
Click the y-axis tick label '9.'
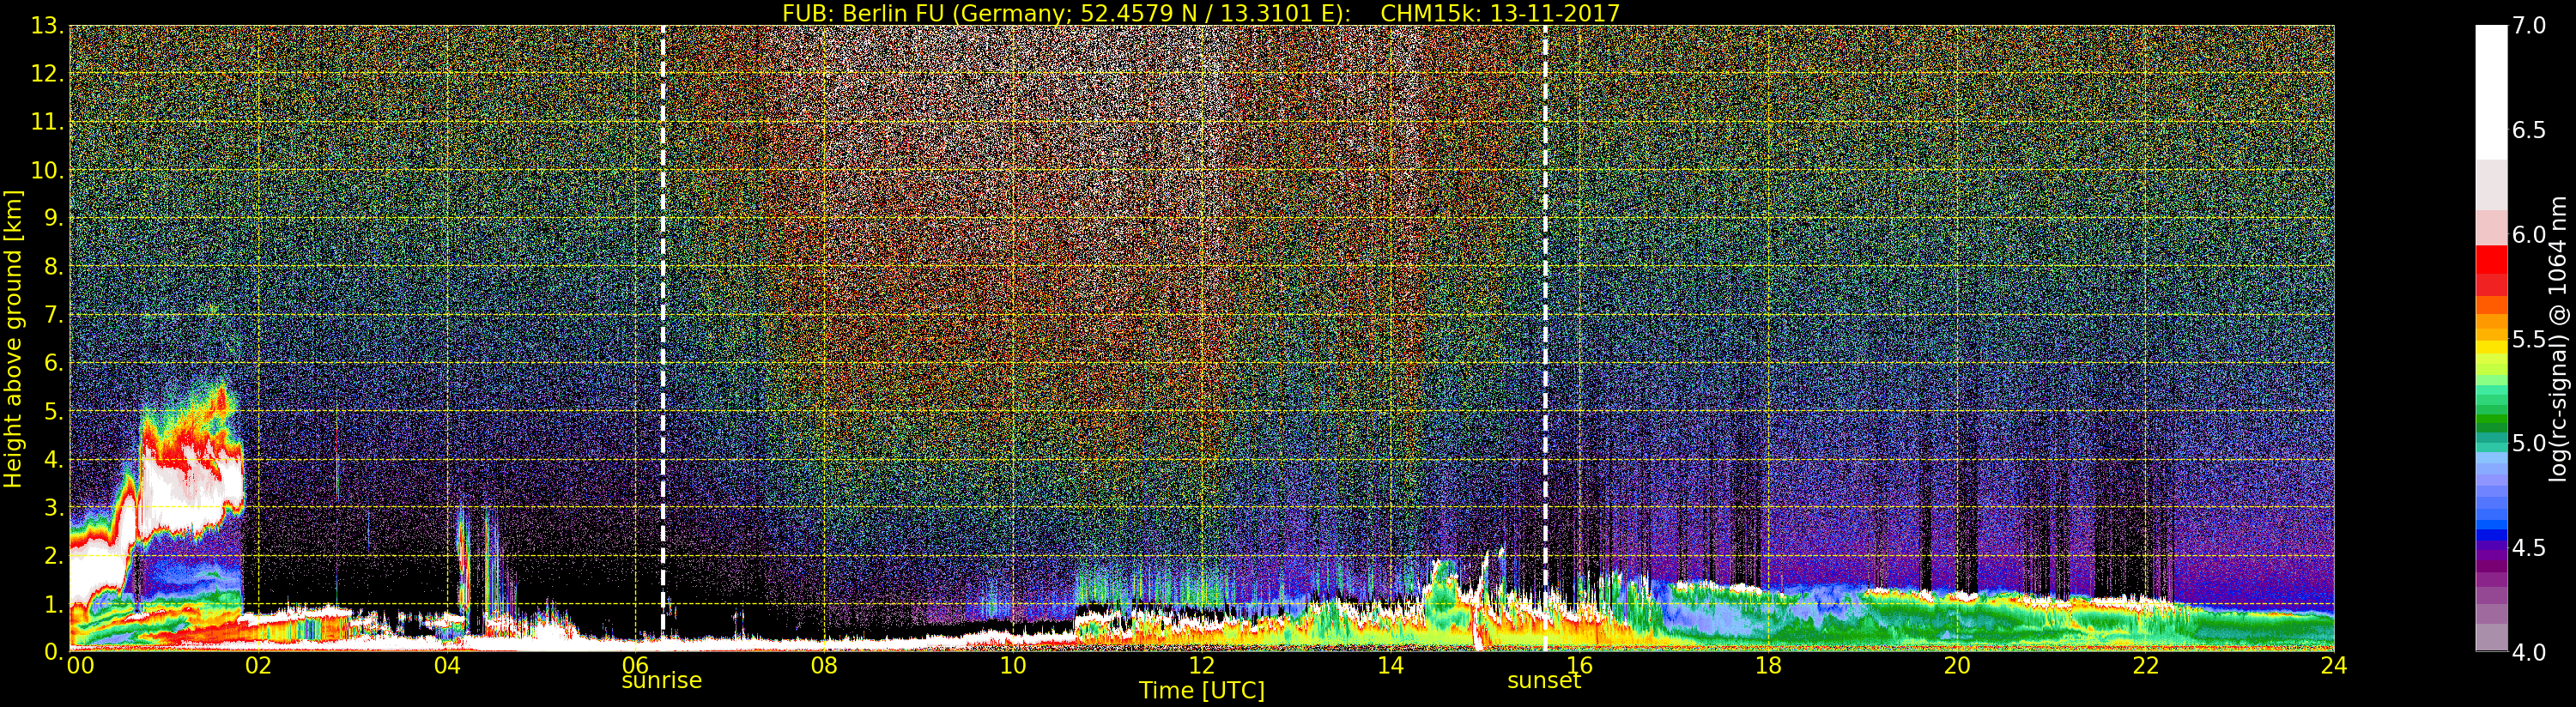coord(53,218)
